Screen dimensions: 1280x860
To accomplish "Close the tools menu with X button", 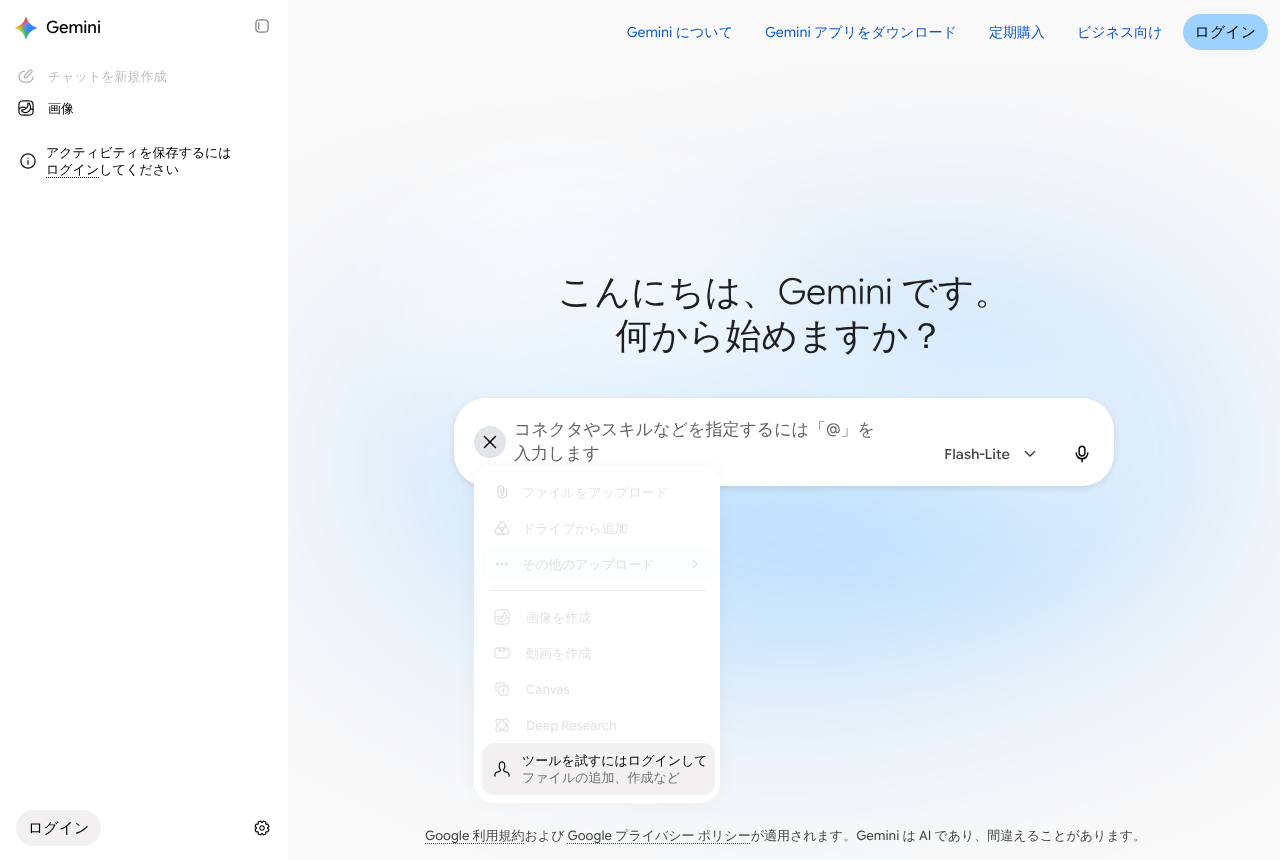I will (490, 442).
